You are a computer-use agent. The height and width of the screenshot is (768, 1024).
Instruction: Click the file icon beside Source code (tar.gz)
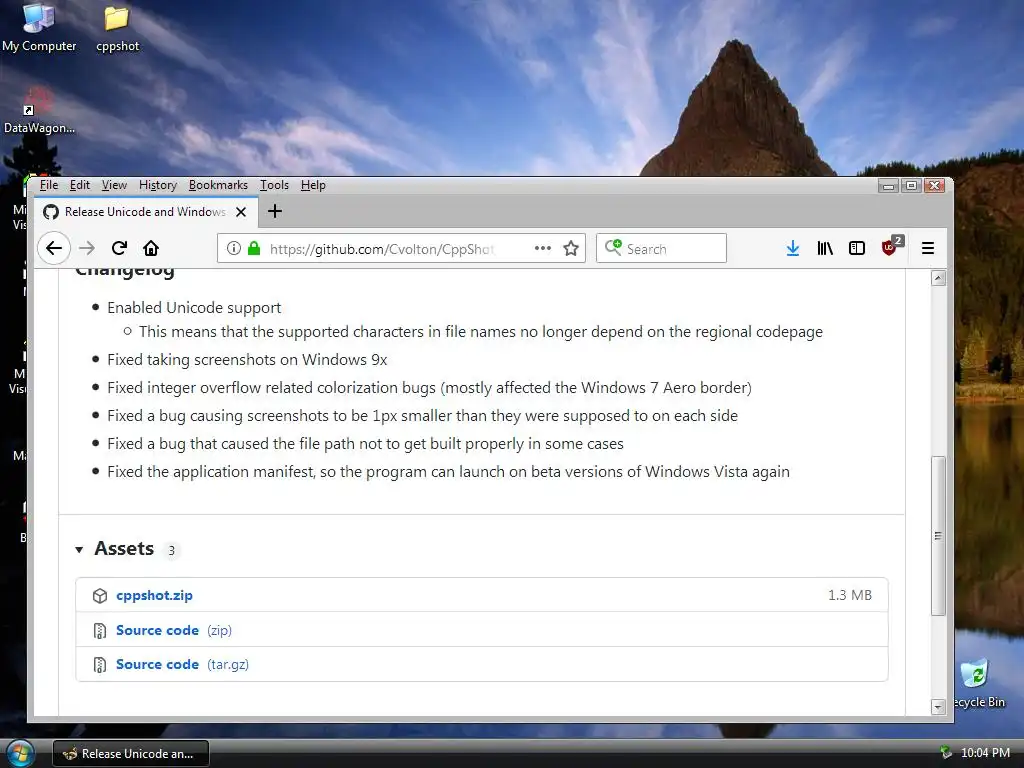[100, 665]
